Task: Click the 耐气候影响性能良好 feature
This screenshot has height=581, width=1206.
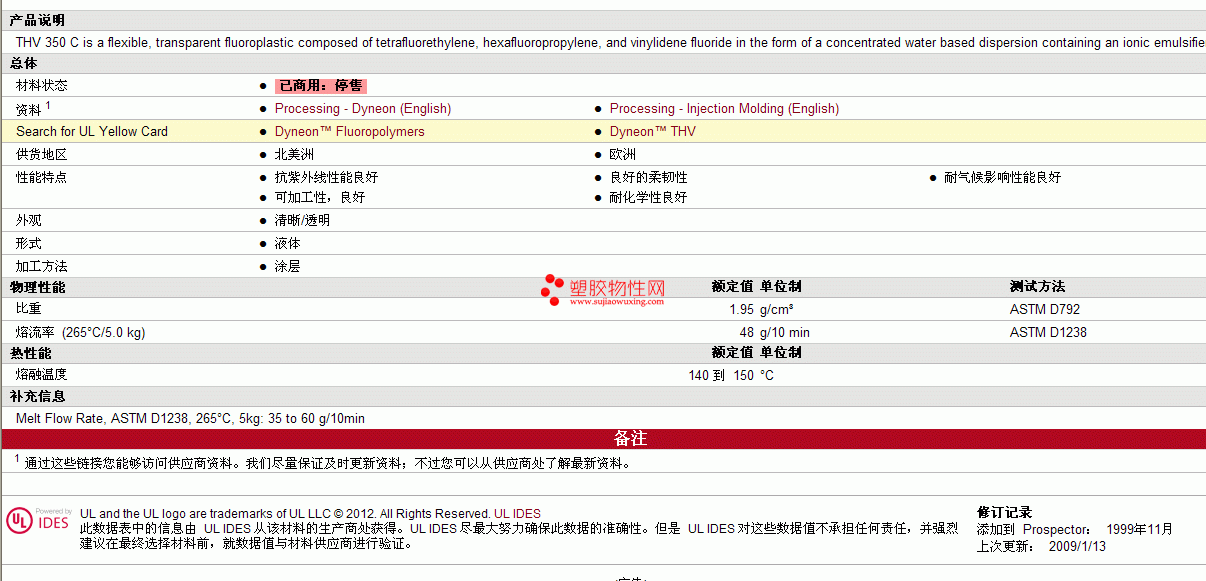Action: 1003,177
